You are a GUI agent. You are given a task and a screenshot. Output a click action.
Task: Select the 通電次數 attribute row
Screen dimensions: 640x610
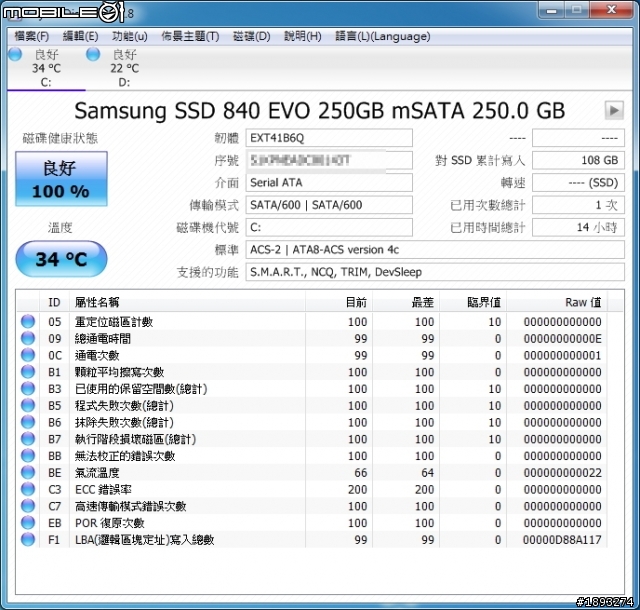[312, 355]
